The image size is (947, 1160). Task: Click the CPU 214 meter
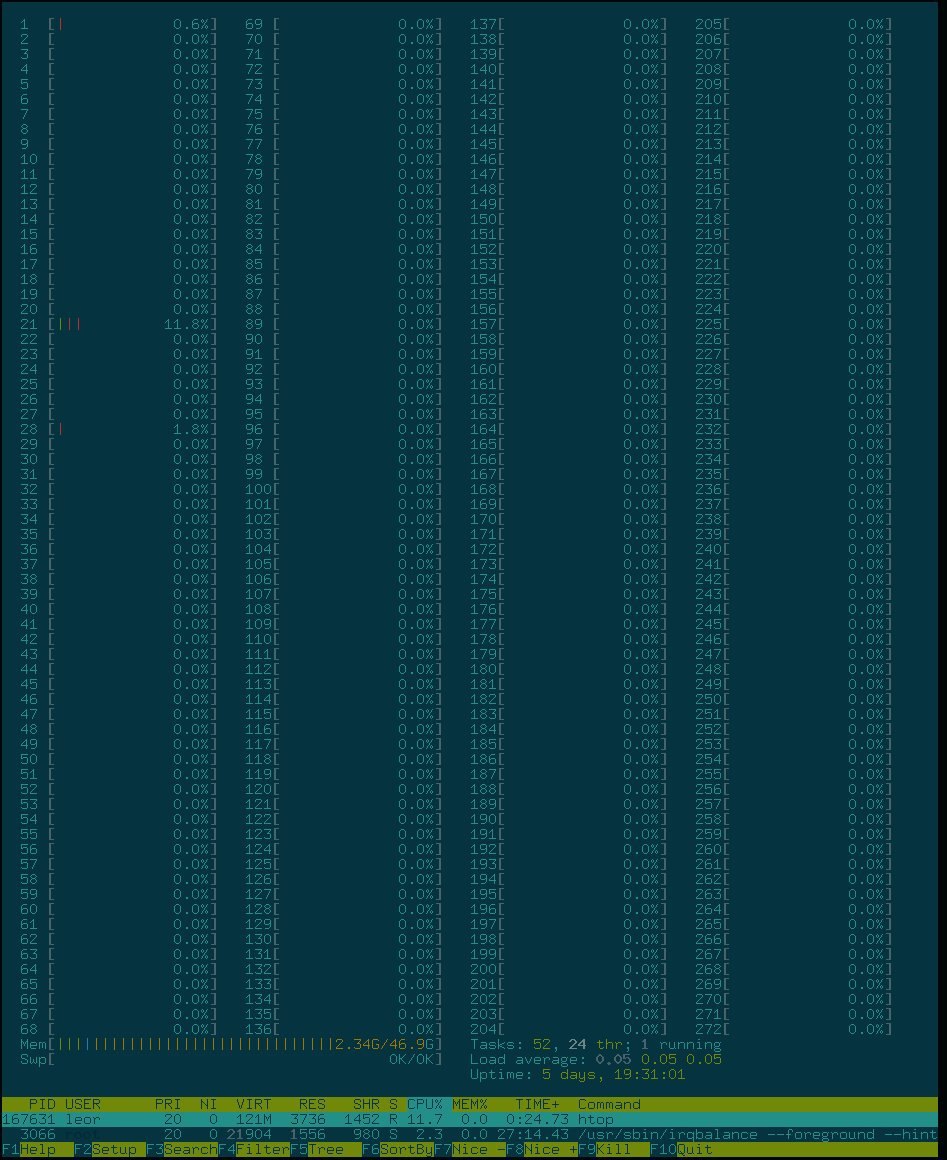793,159
